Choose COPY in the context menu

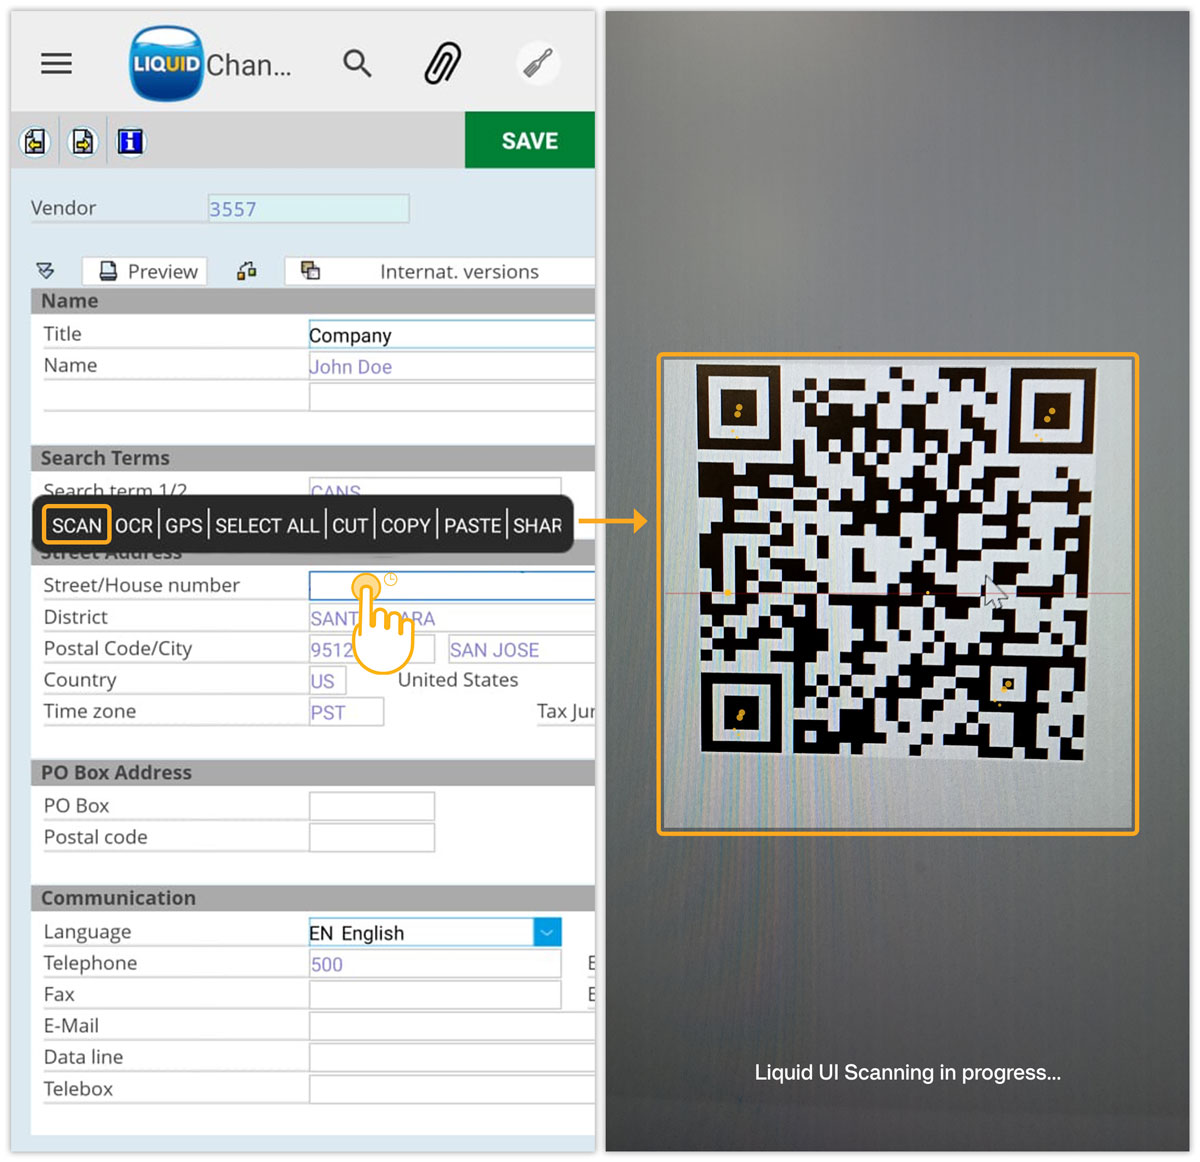click(405, 525)
